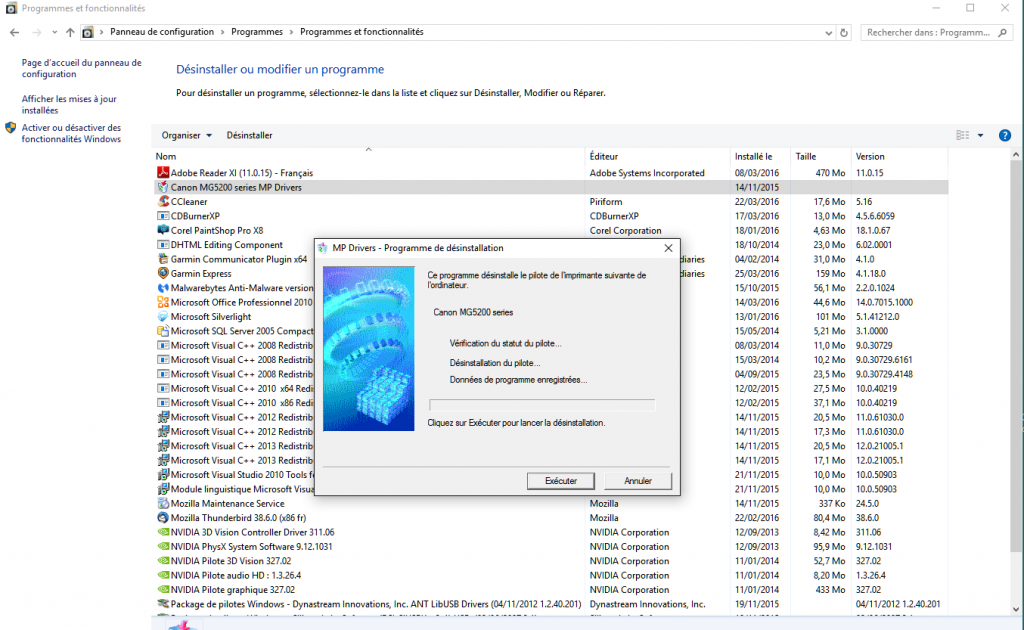Expand the address bar history dropdown
This screenshot has height=630, width=1024.
[828, 32]
